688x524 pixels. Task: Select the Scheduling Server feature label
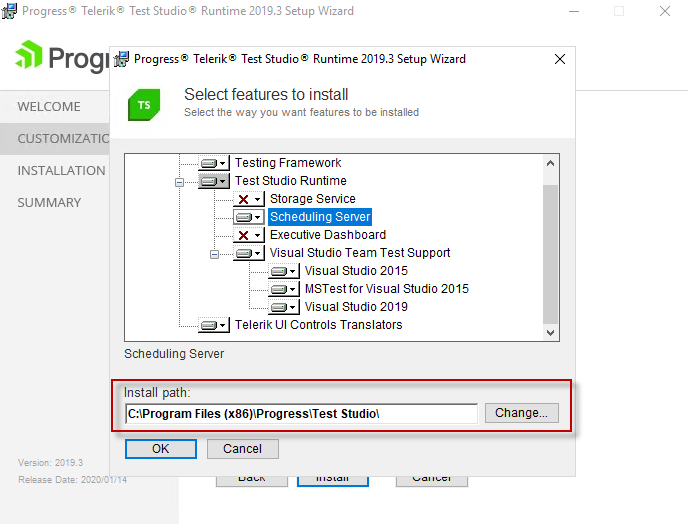tap(320, 217)
